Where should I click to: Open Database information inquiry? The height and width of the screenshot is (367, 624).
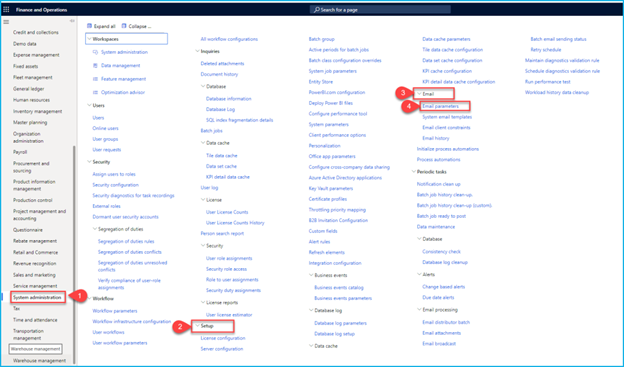[x=228, y=99]
